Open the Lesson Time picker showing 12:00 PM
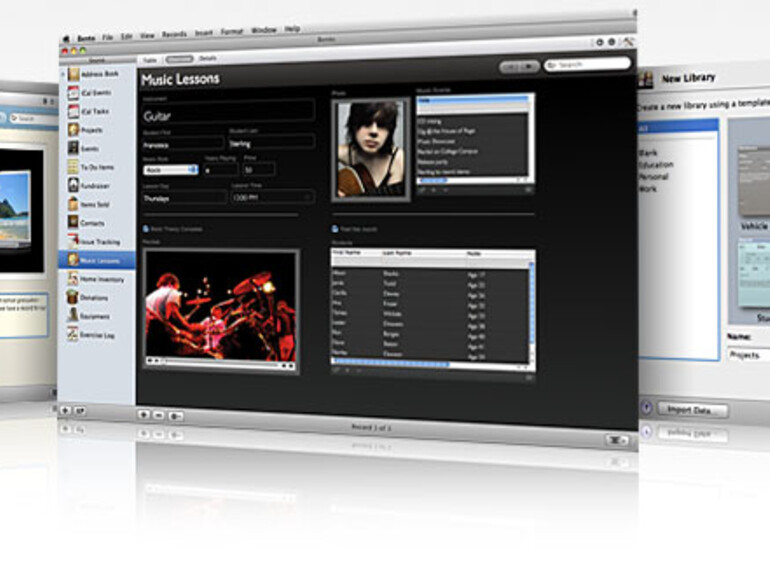The height and width of the screenshot is (578, 770). [273, 197]
